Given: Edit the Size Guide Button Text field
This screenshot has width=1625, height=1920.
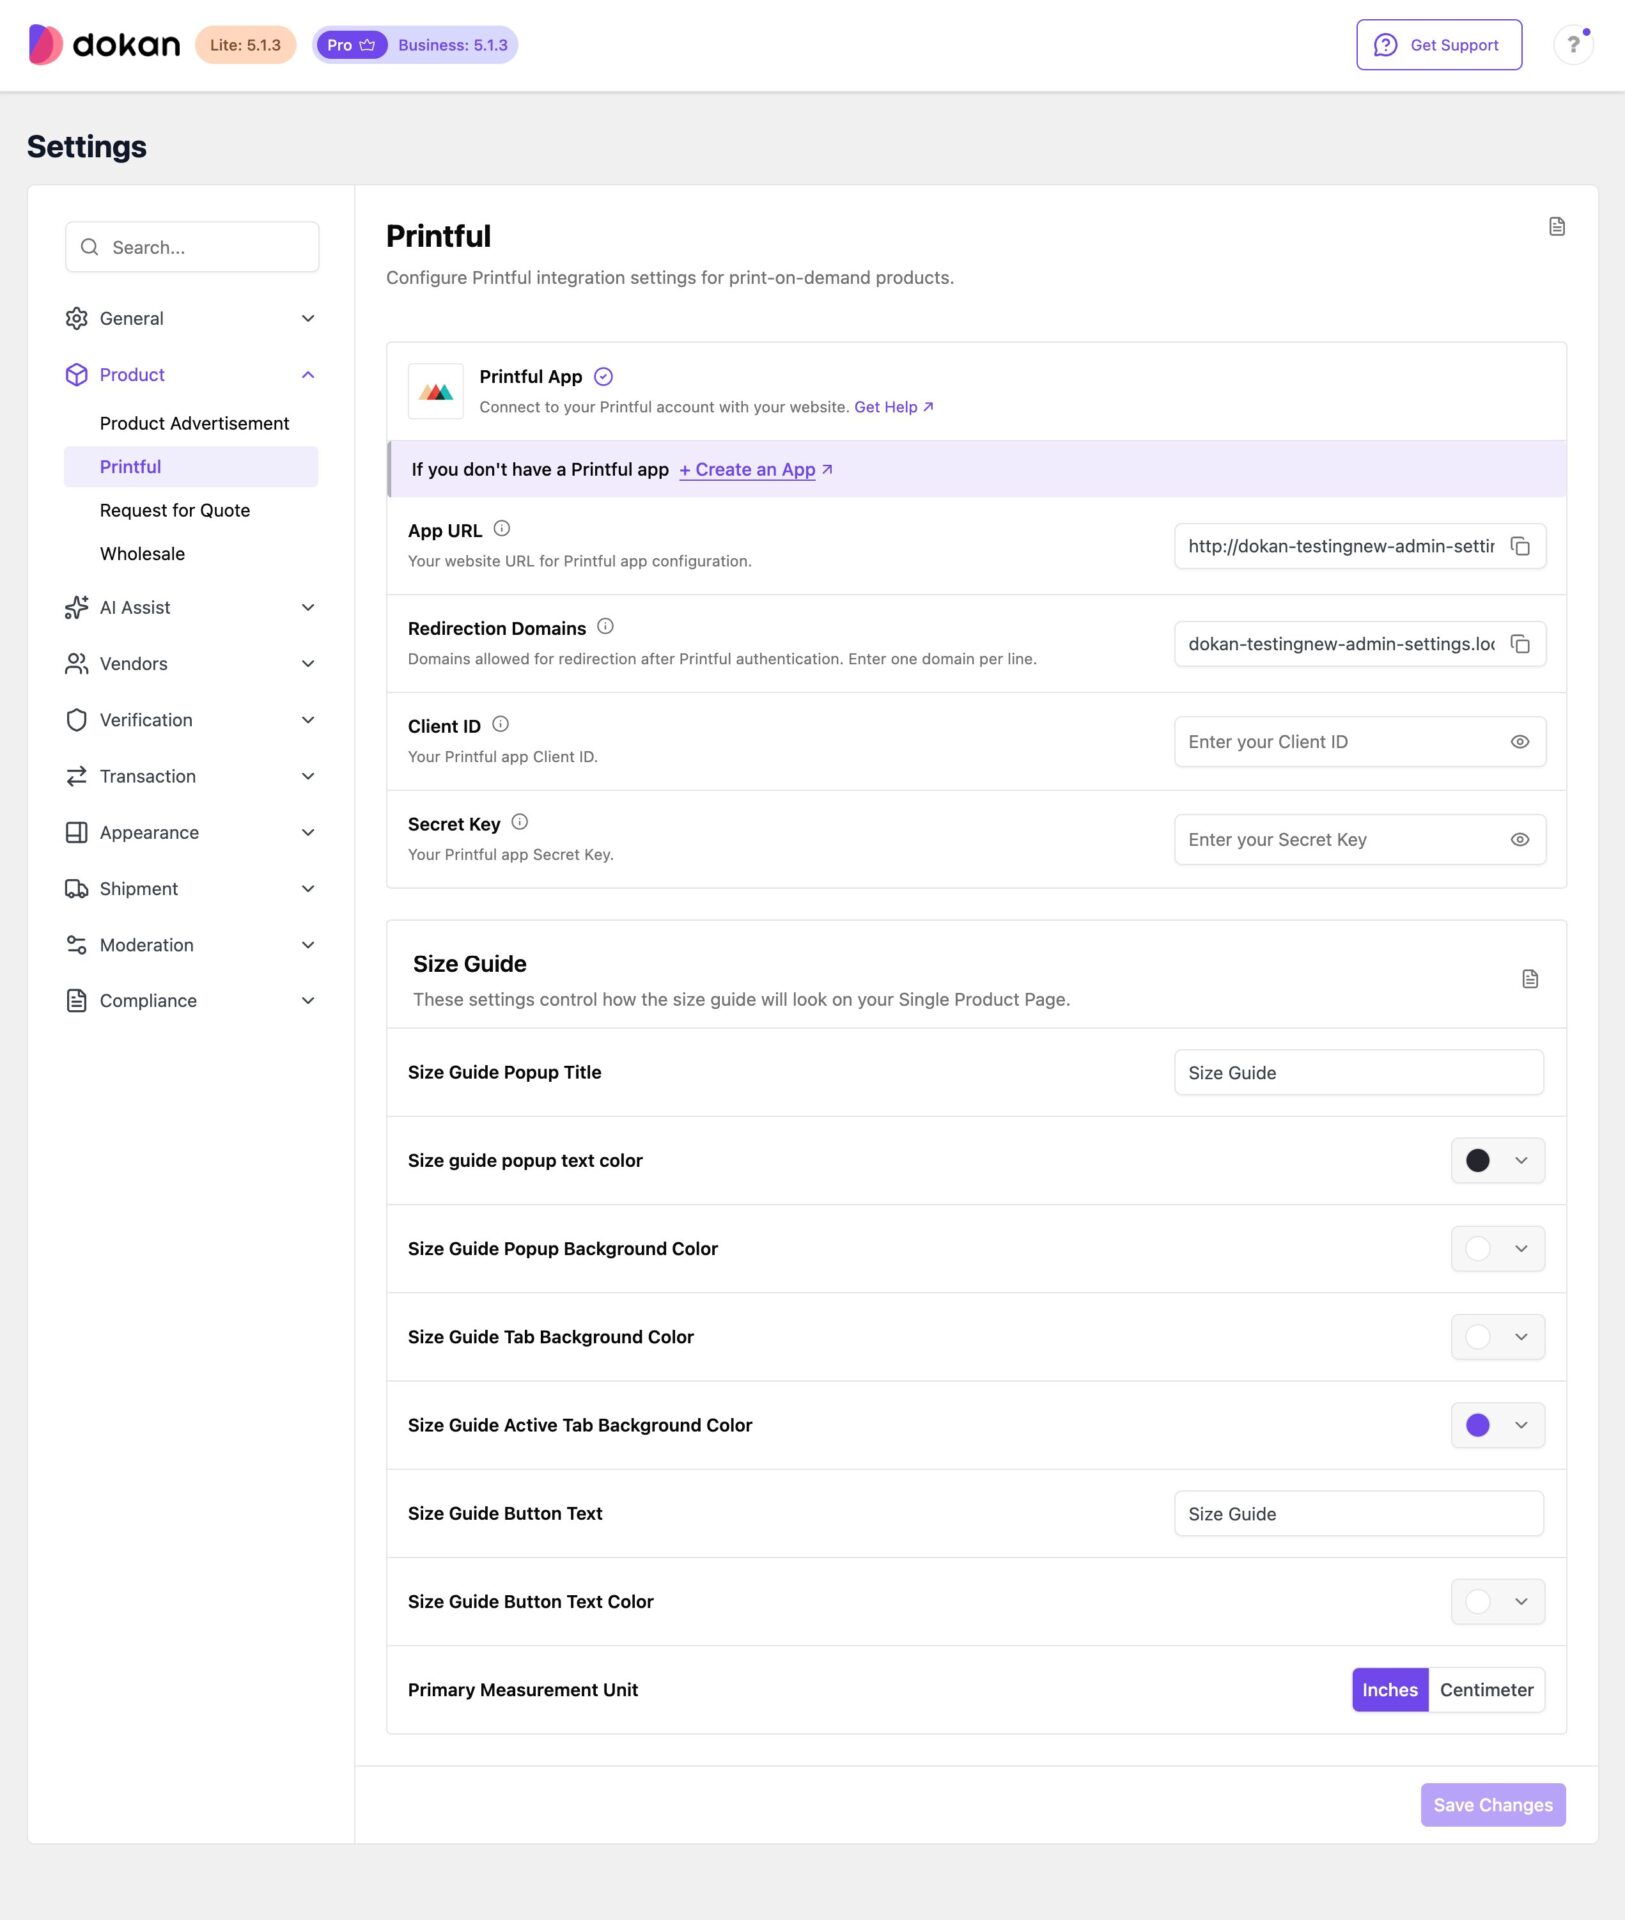Looking at the screenshot, I should pyautogui.click(x=1359, y=1514).
